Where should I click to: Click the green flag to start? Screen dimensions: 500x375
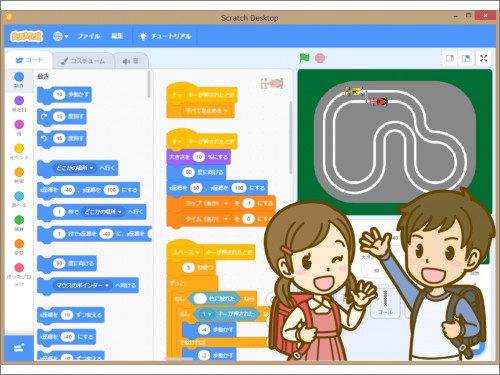click(x=304, y=58)
